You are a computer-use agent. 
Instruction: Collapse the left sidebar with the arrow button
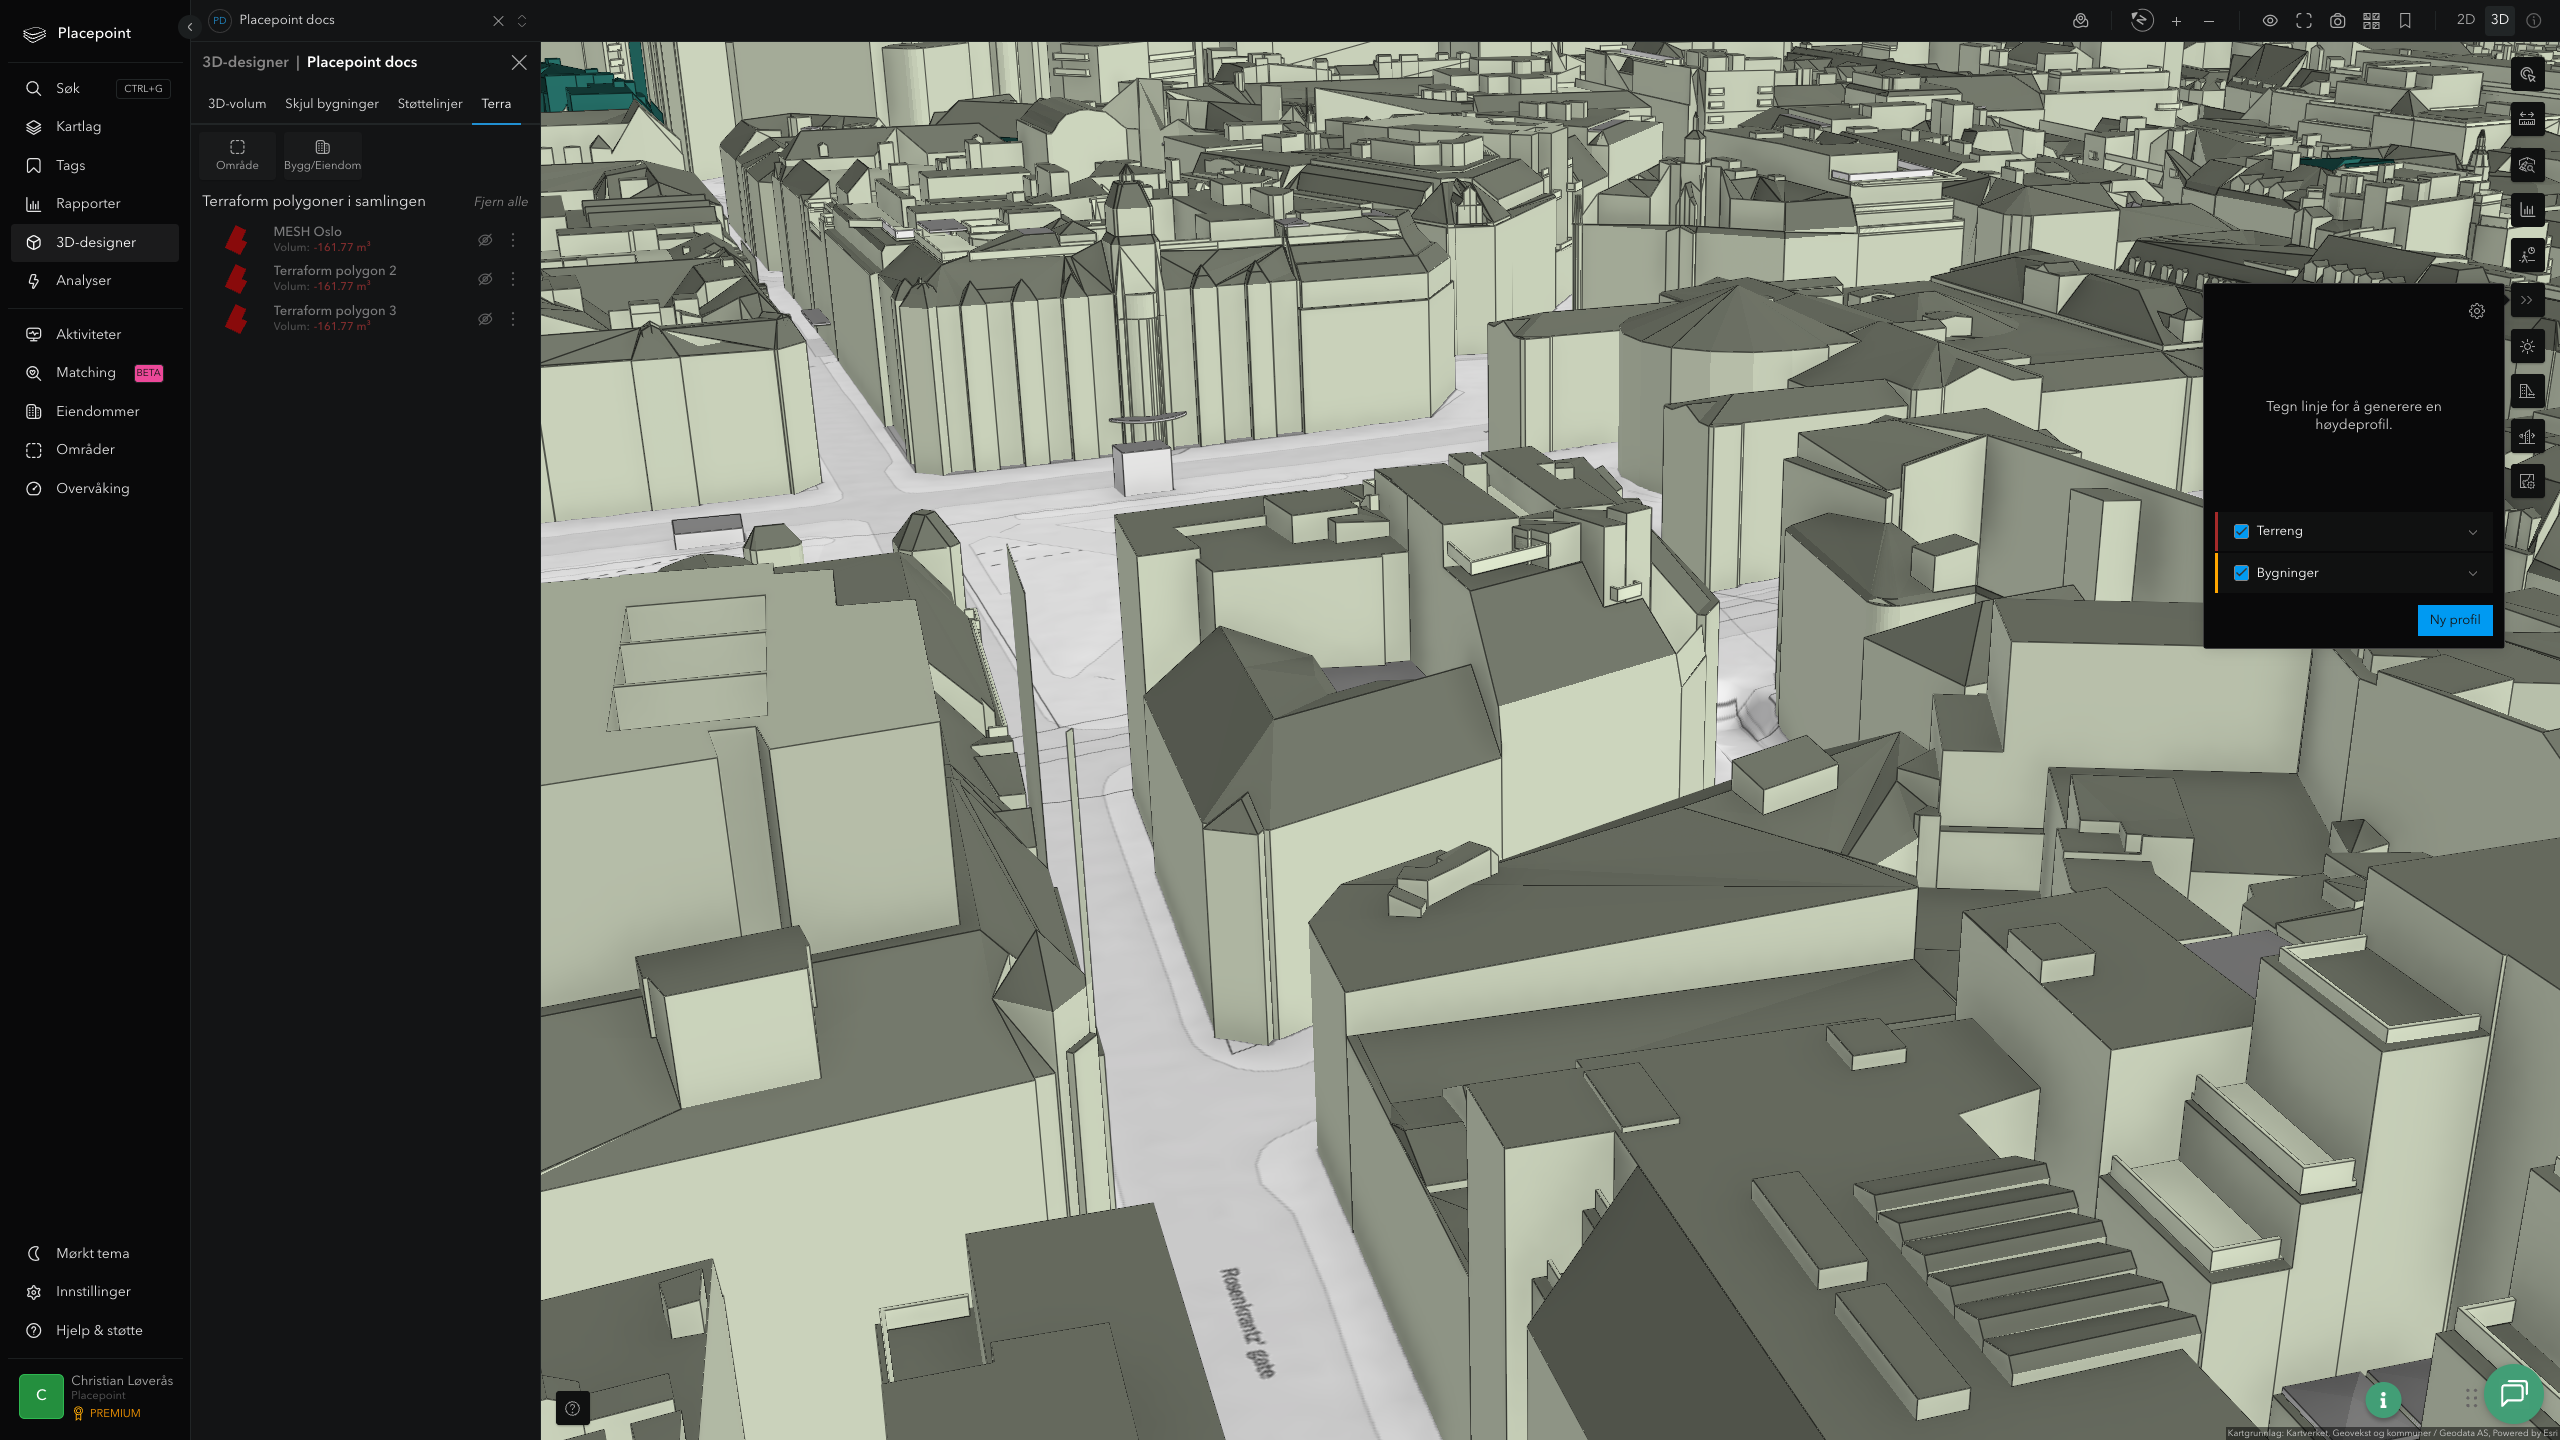189,27
